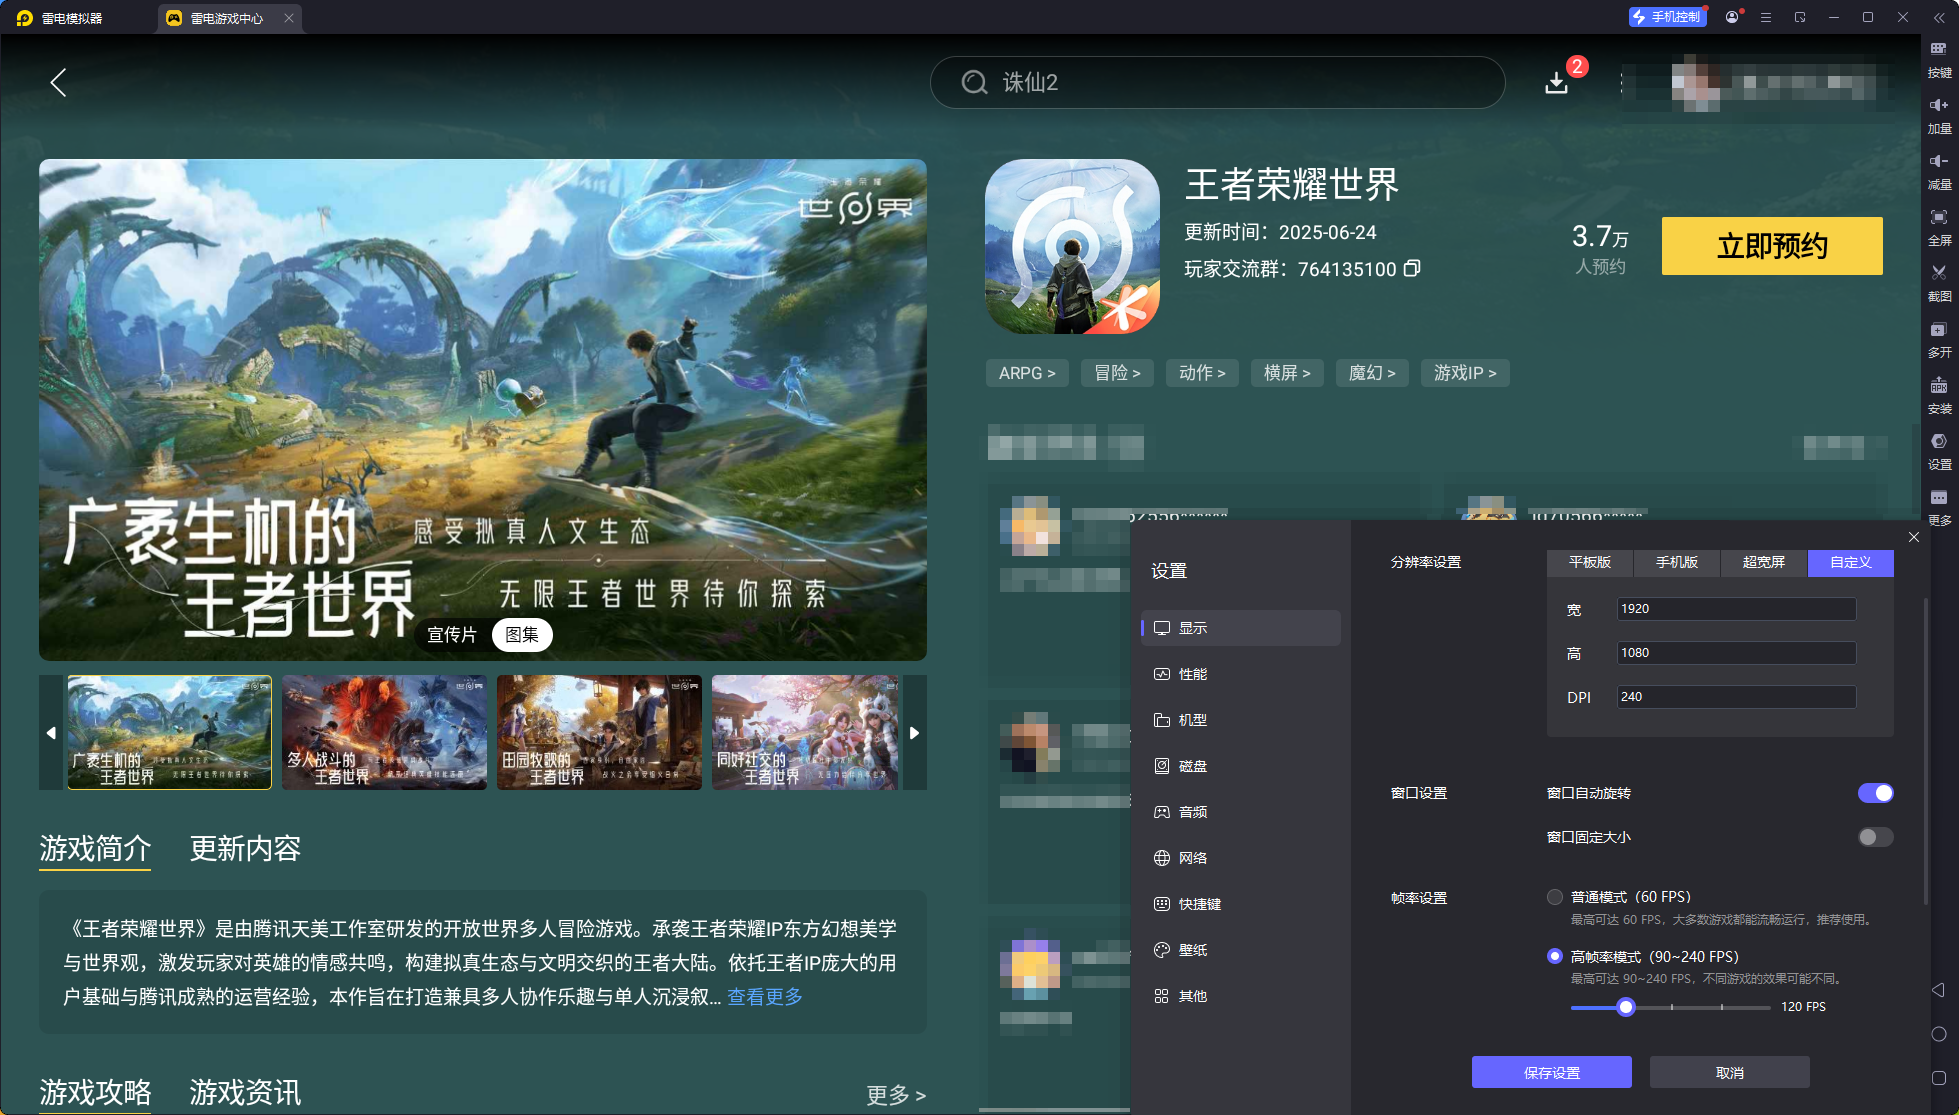Open the 冒险 > genre tag
The height and width of the screenshot is (1115, 1959).
click(x=1117, y=373)
